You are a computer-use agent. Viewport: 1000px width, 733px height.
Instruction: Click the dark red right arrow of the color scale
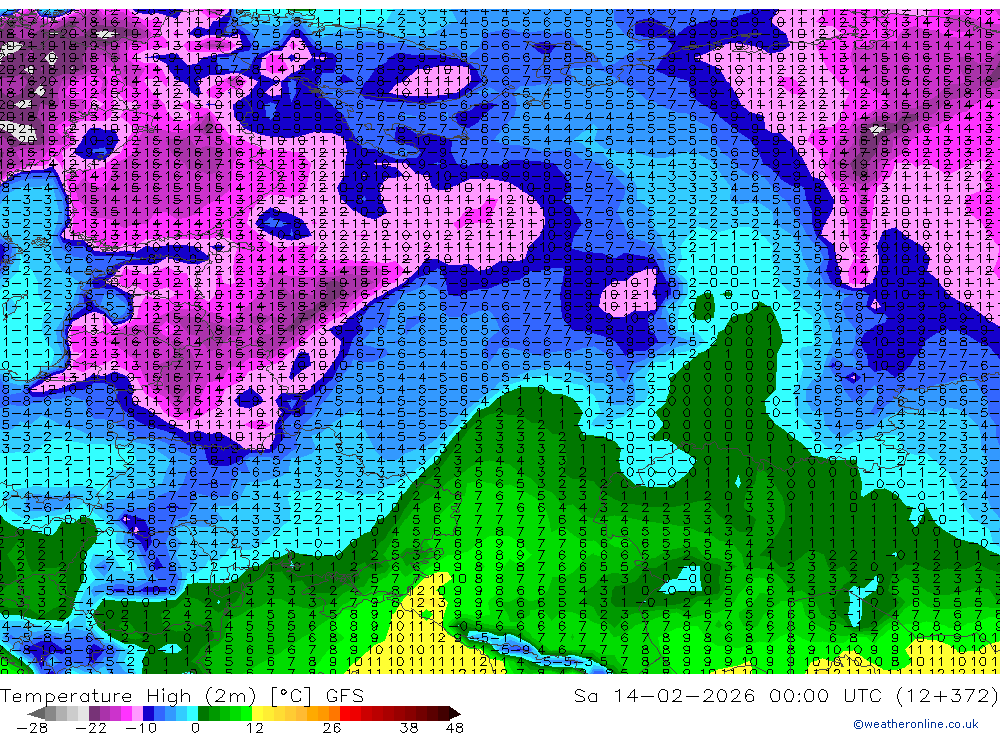coord(455,713)
